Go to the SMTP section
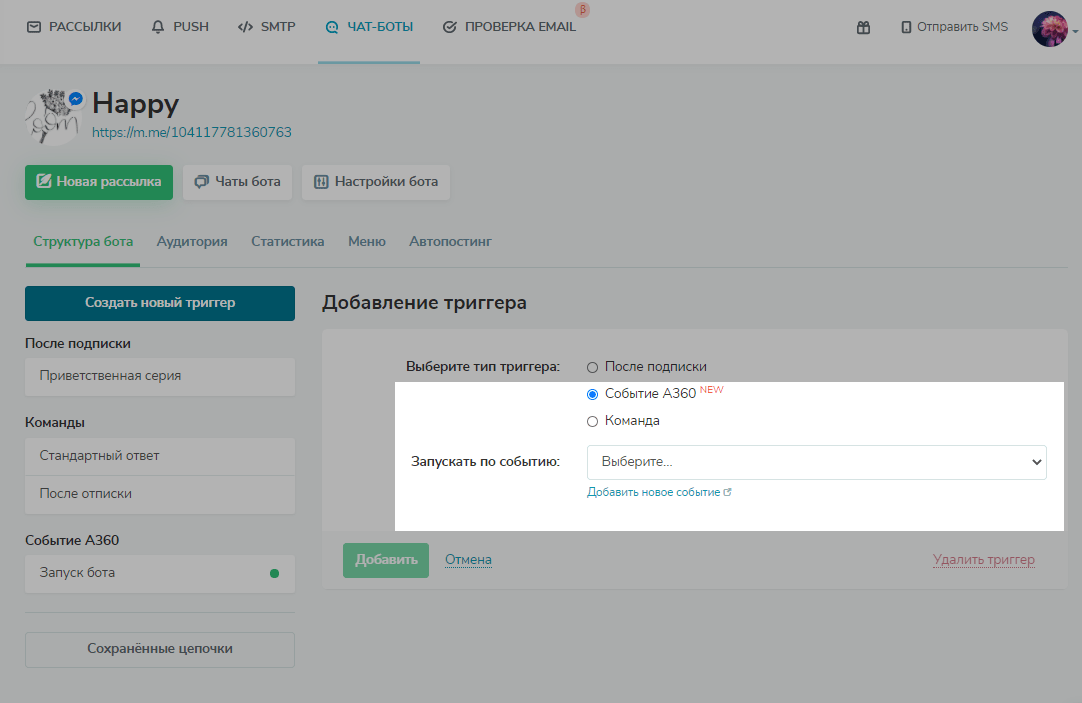 click(267, 27)
